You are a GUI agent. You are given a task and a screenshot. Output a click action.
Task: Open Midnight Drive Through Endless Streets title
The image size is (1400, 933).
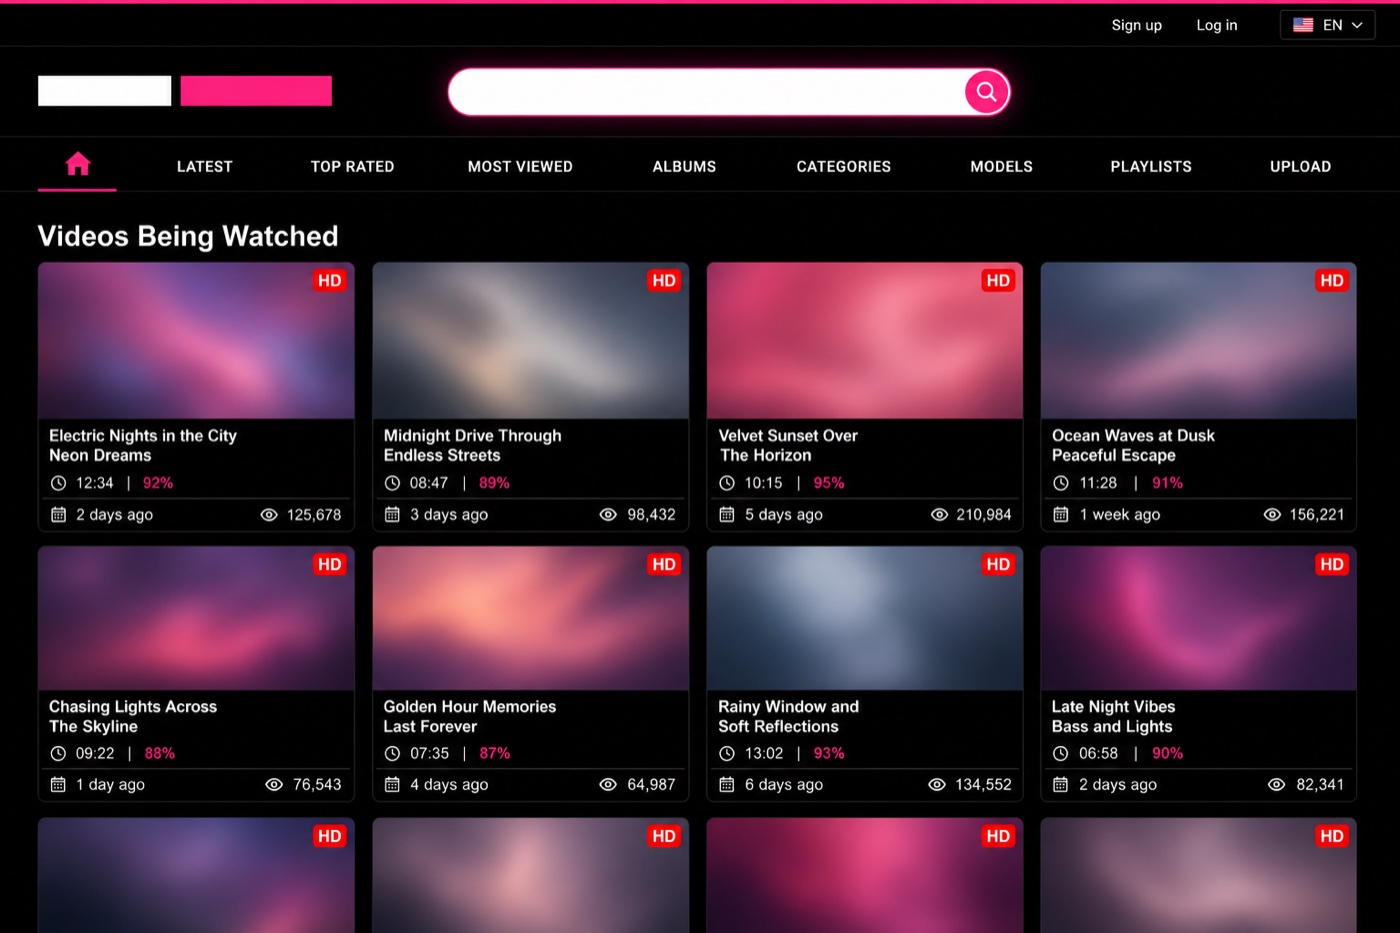pos(473,445)
